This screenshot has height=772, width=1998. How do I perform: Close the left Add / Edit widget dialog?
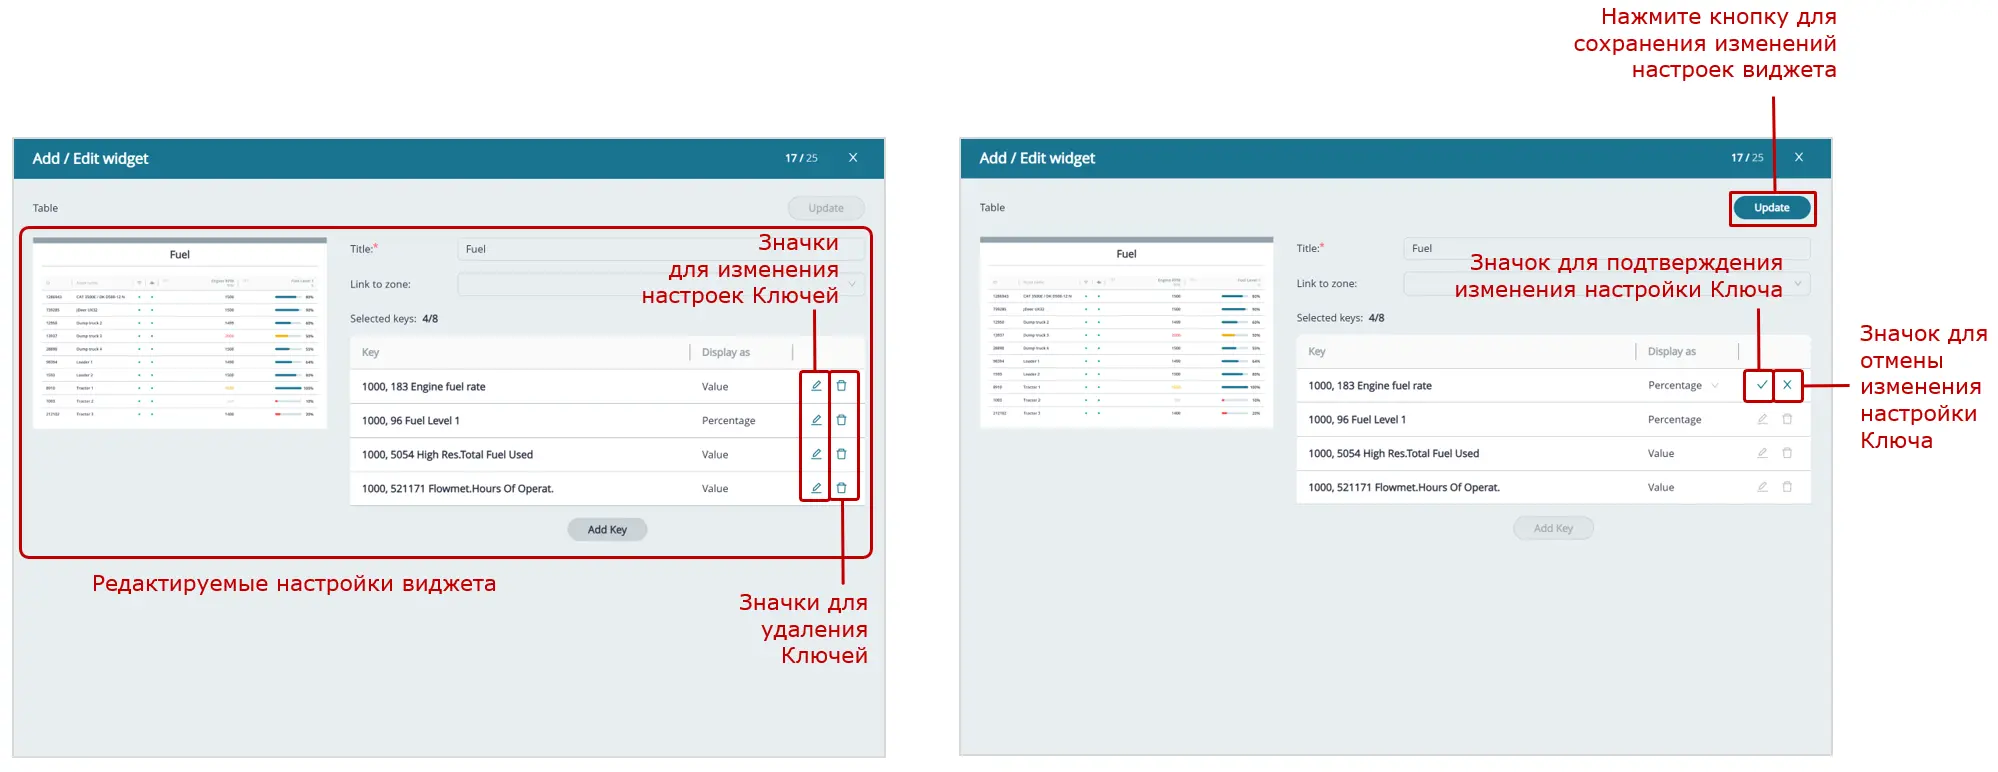pyautogui.click(x=853, y=158)
